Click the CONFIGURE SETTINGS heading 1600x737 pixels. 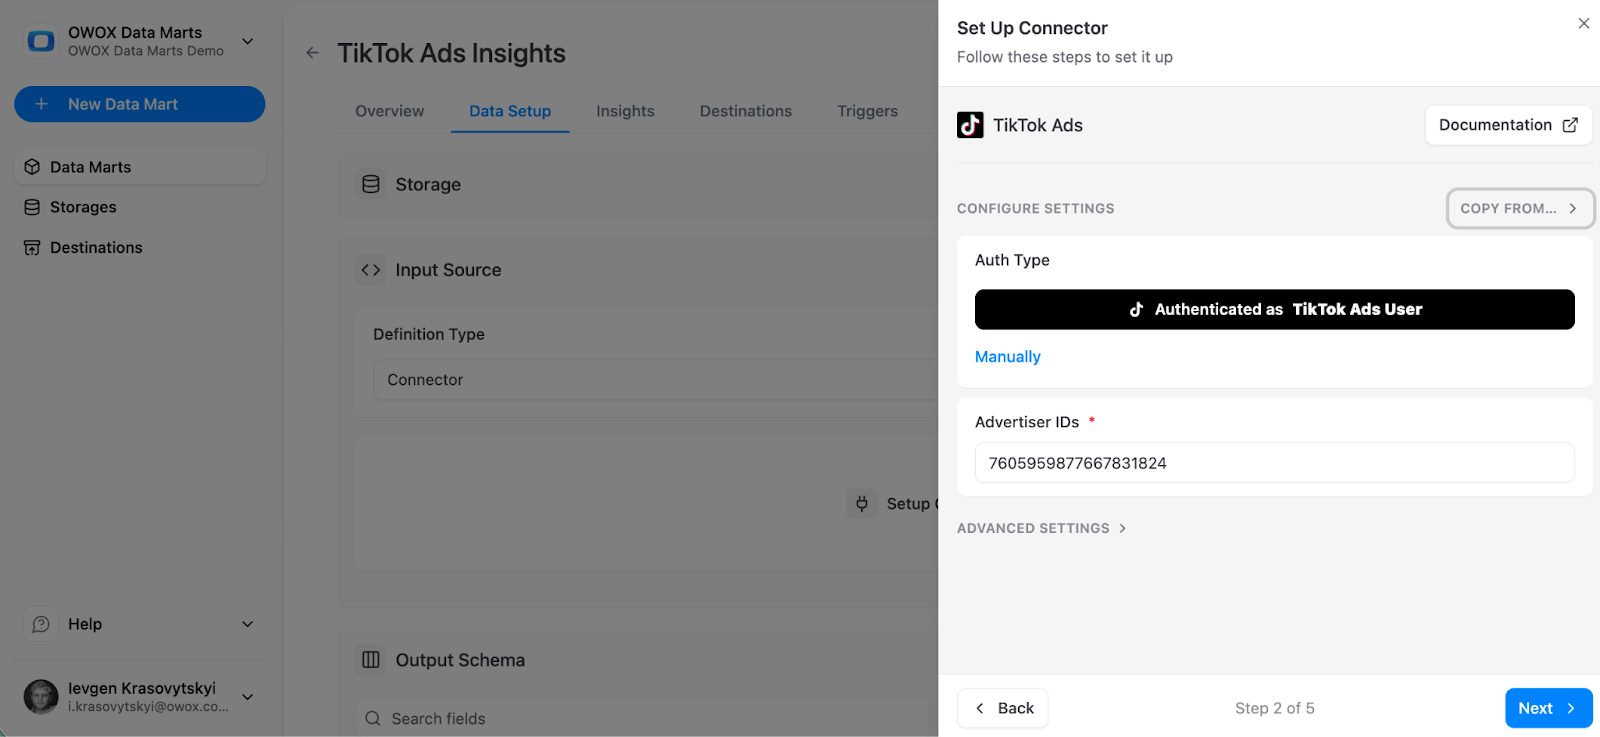coord(1035,208)
